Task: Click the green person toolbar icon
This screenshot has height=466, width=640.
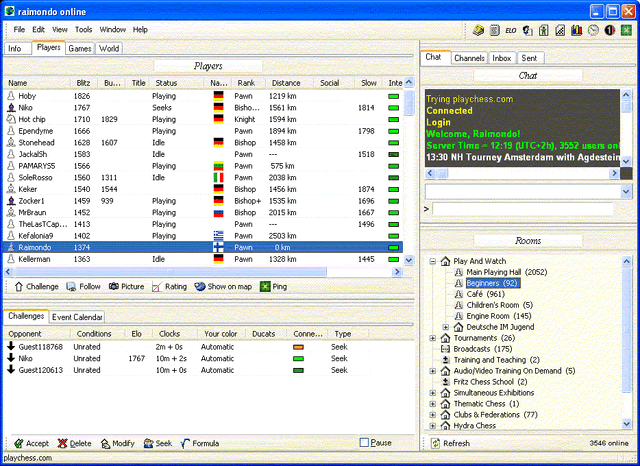Action: pos(544,30)
